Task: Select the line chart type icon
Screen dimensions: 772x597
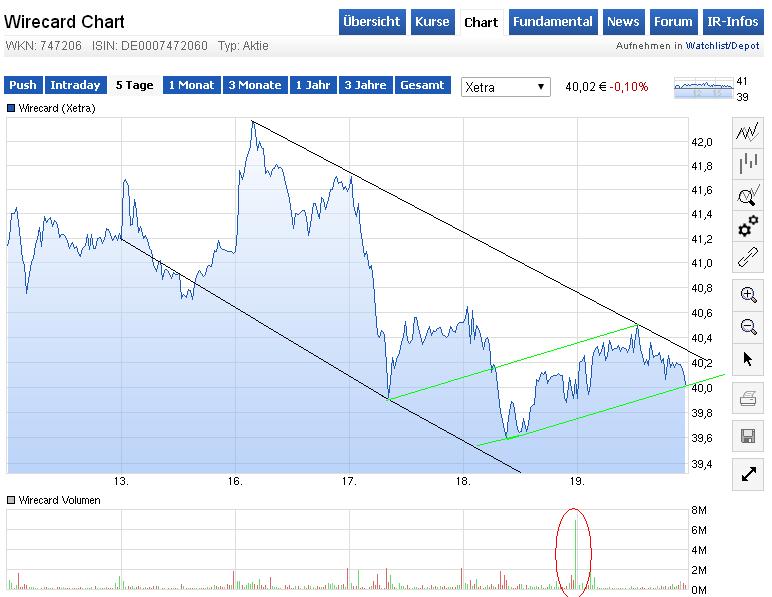Action: coord(747,133)
